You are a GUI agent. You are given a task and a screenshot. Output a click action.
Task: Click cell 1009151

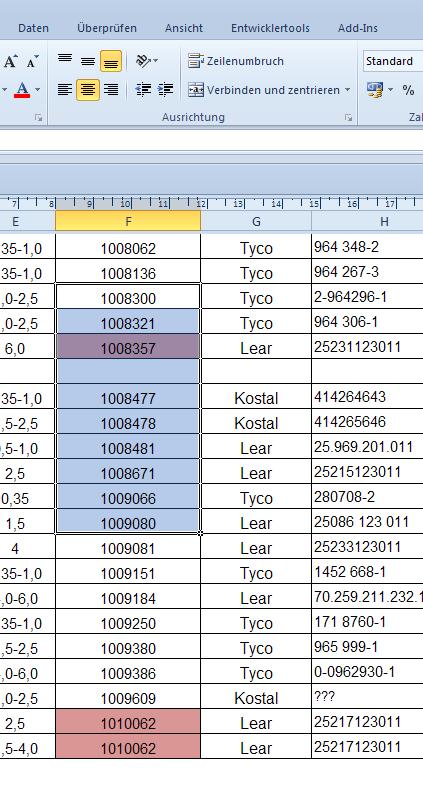(128, 572)
